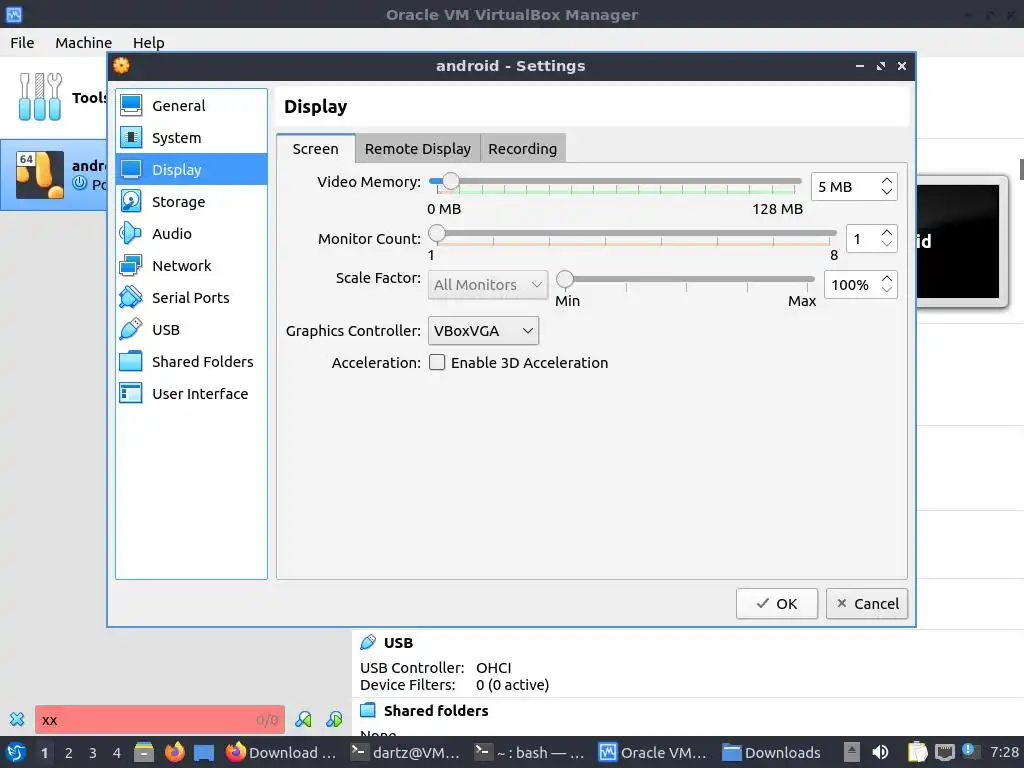Launch Firefox from the taskbar quick launch

point(174,753)
